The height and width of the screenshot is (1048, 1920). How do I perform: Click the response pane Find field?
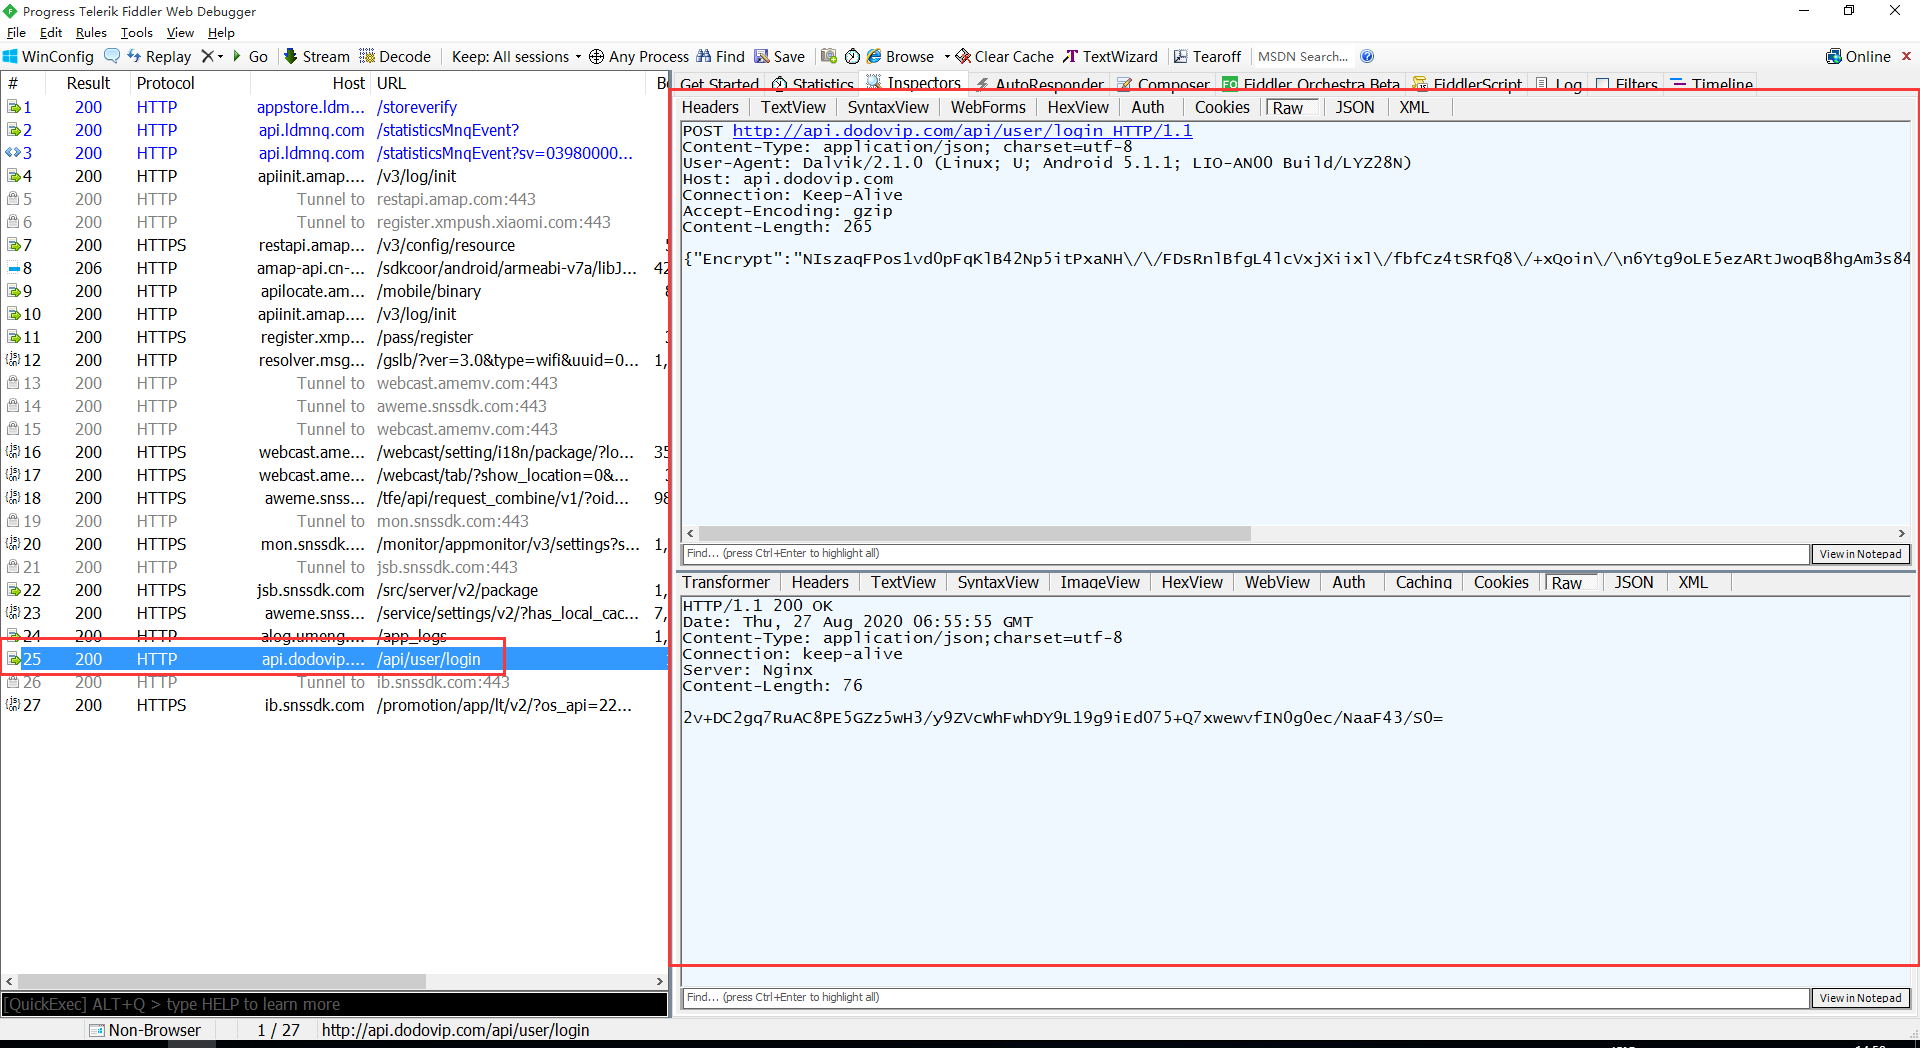(x=1245, y=998)
